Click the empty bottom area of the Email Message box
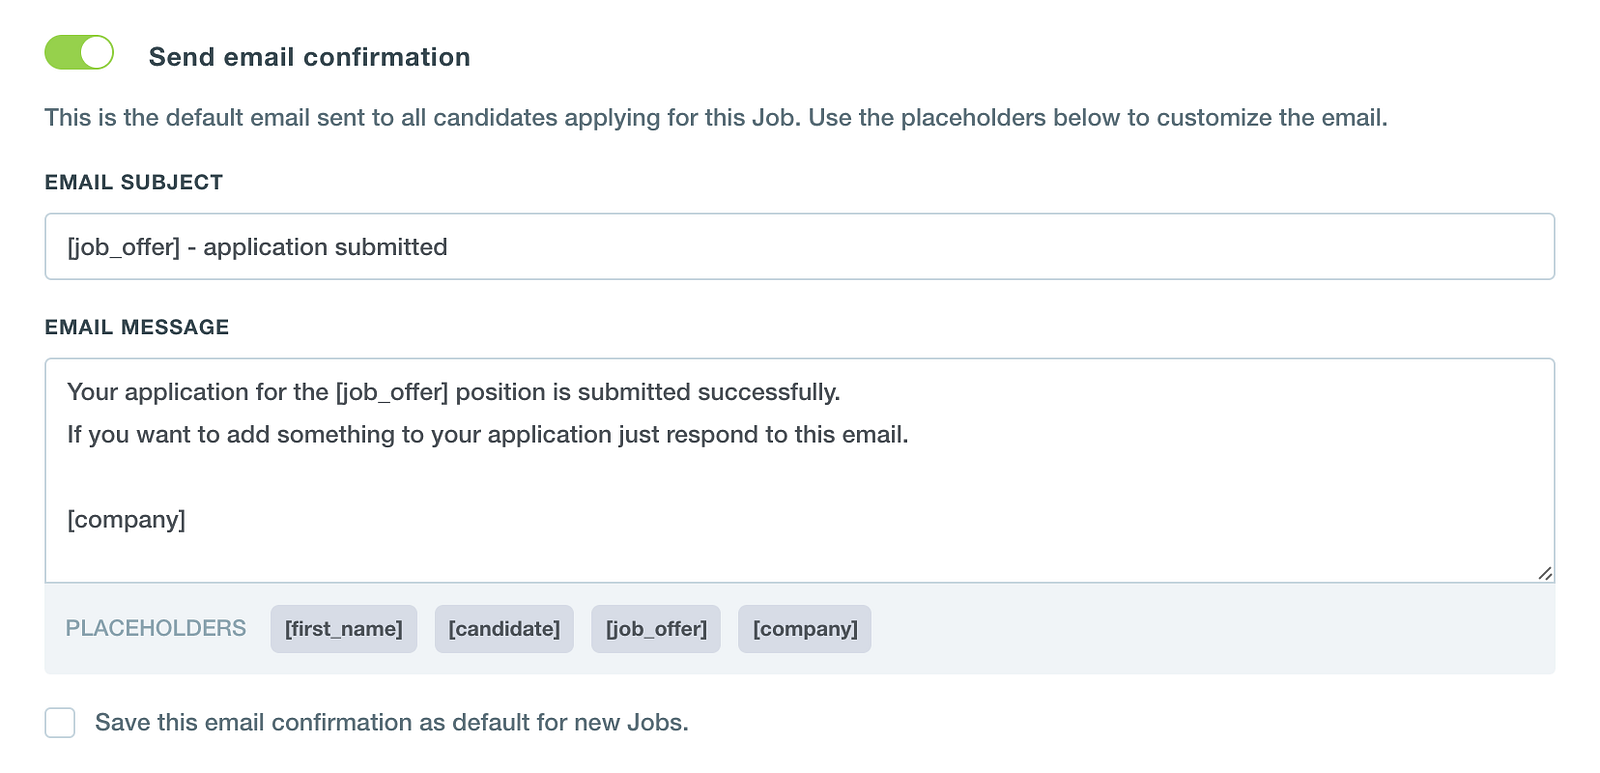This screenshot has width=1600, height=773. click(800, 558)
